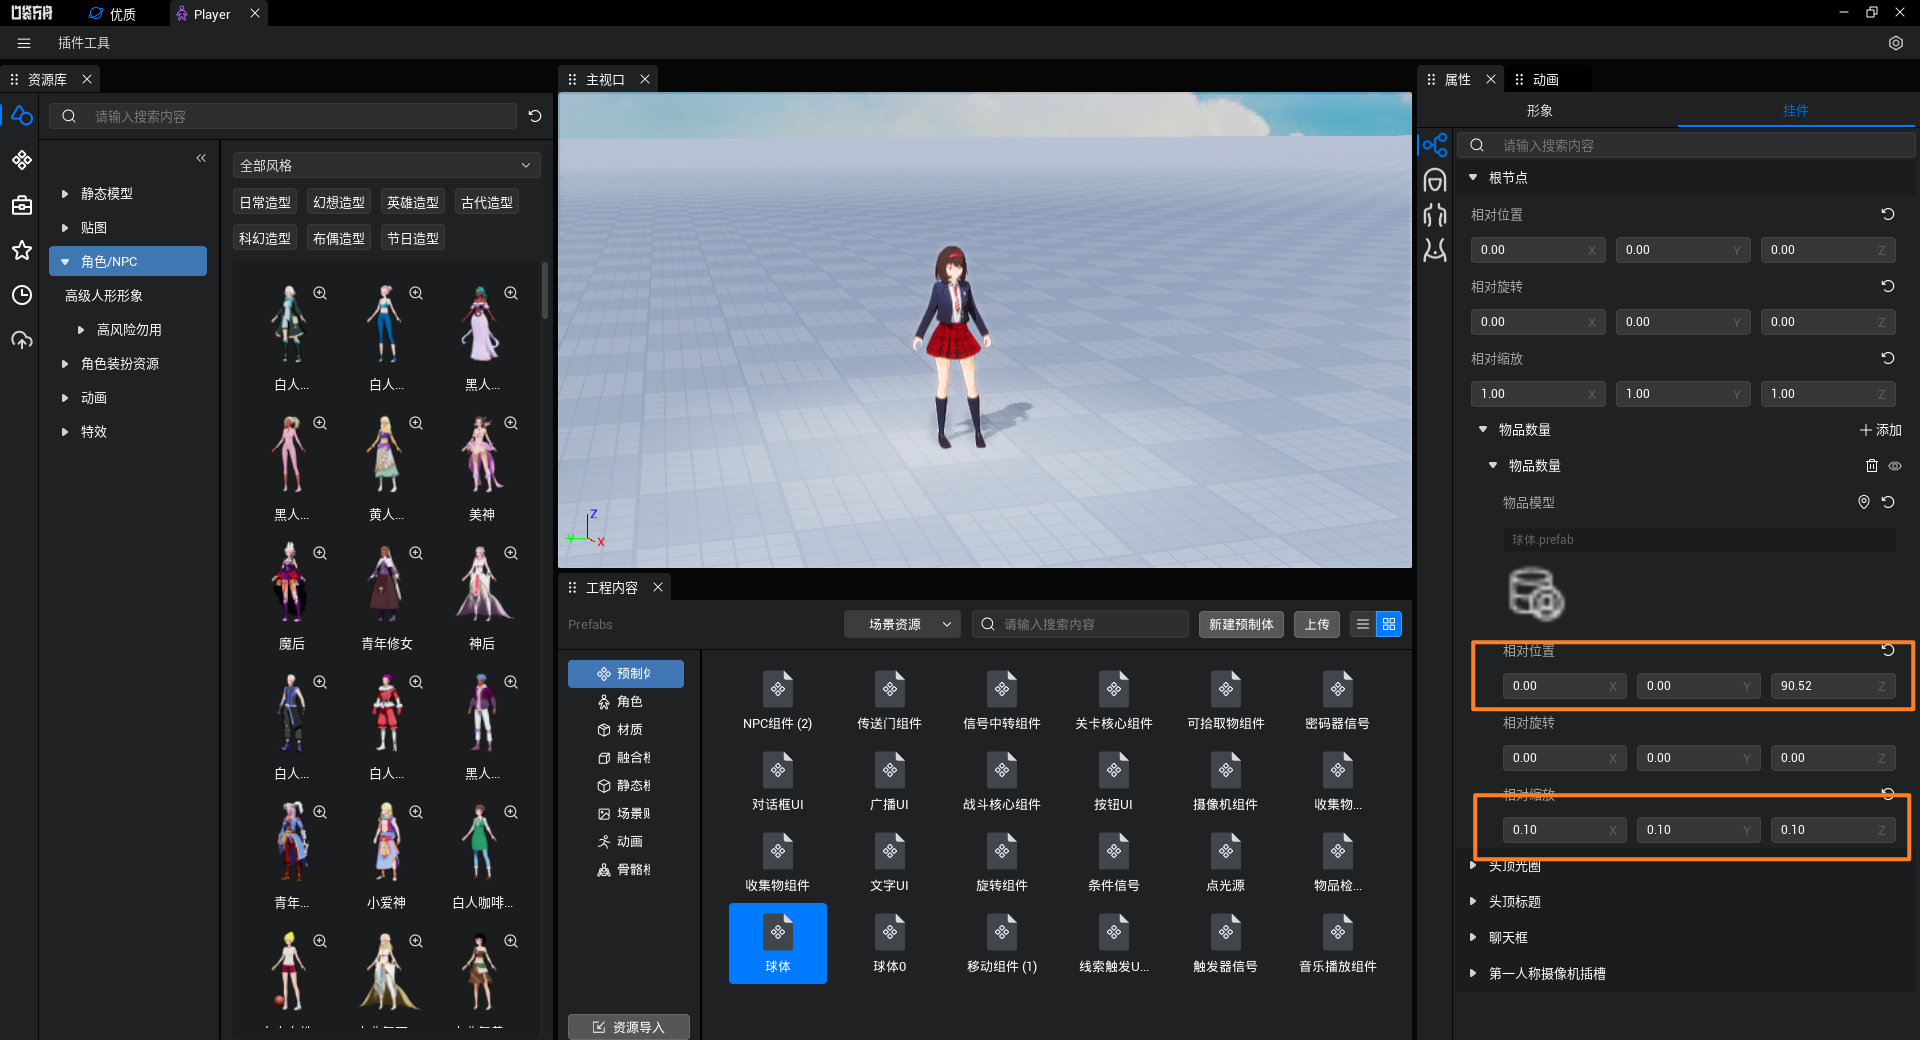
Task: Open the Player document tab
Action: tap(212, 14)
